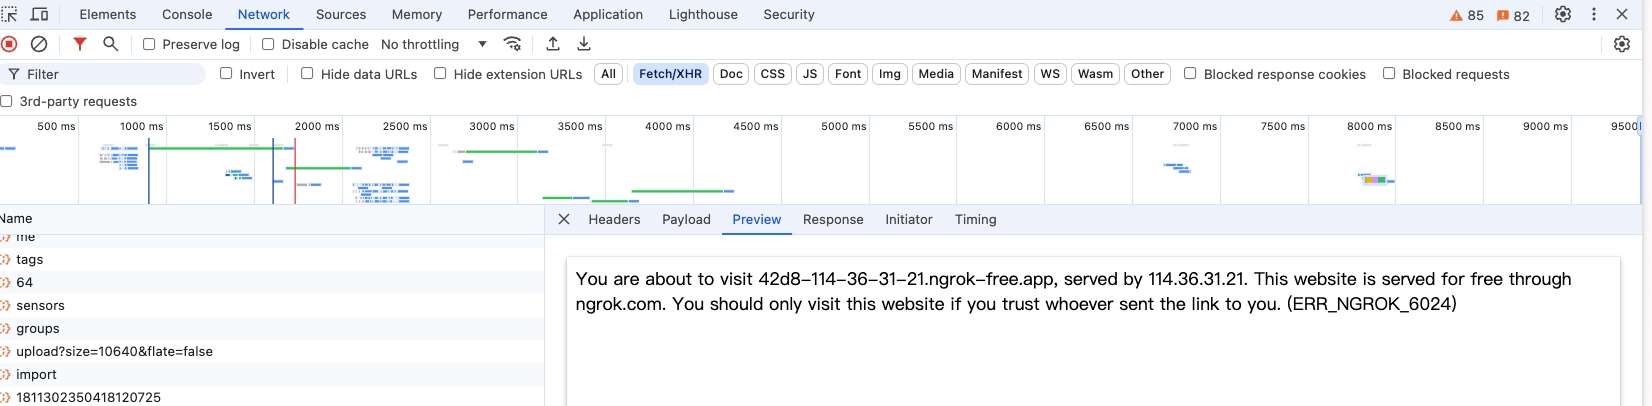Select the JS resource type filter
This screenshot has height=406, width=1652.
810,74
